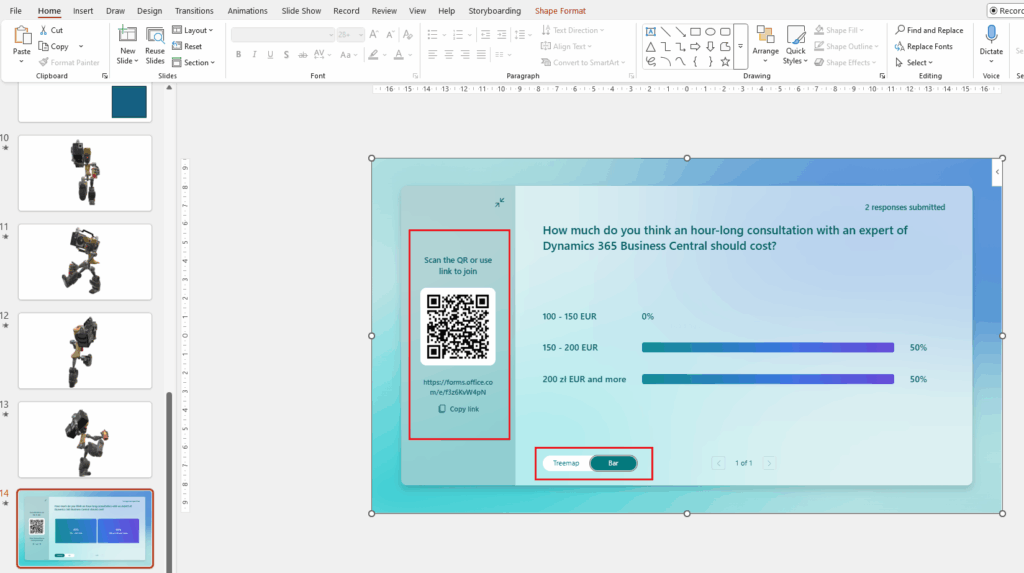Justify the paragraph text
Viewport: 1024px width, 573px height.
[481, 55]
